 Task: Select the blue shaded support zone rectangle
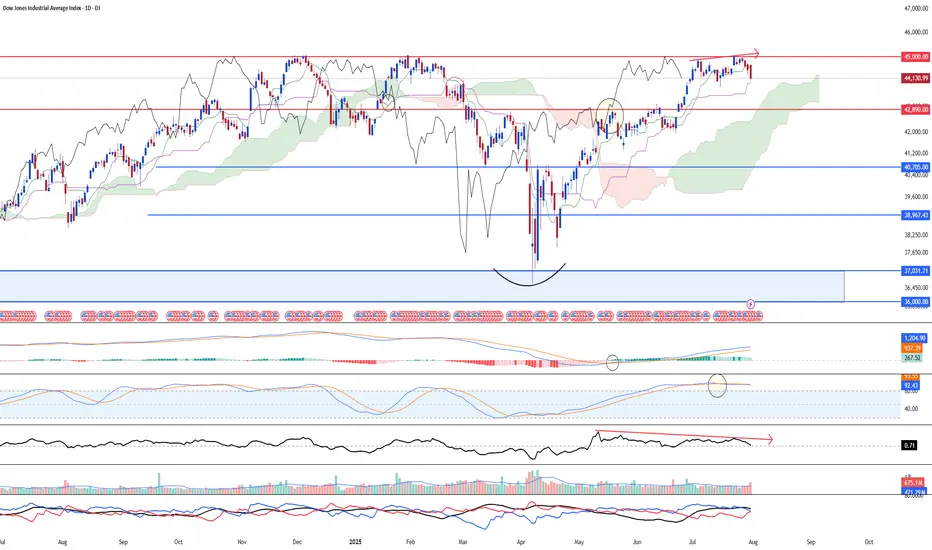pyautogui.click(x=422, y=287)
